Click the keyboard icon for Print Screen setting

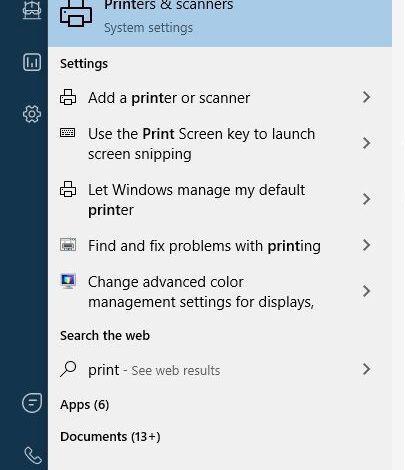point(68,133)
